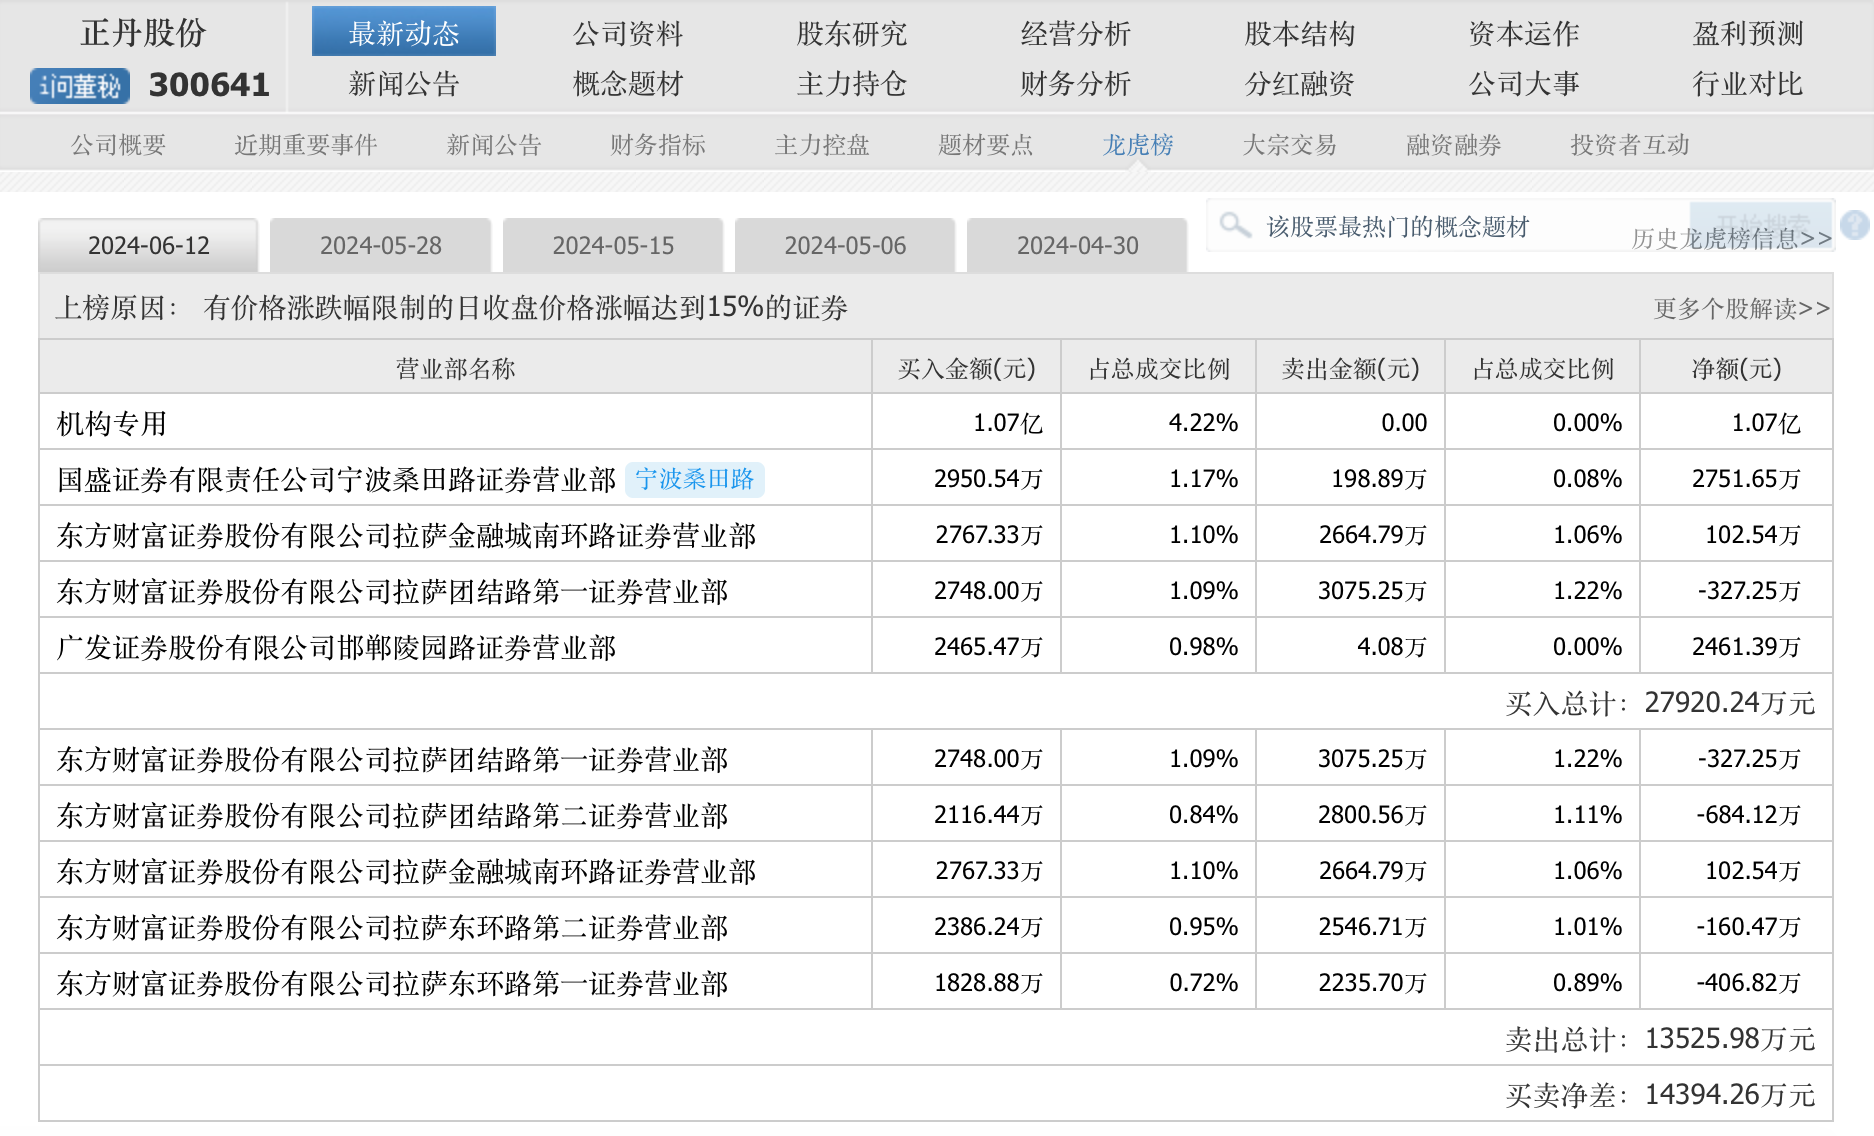This screenshot has height=1136, width=1874.
Task: Open the 大宗交易 sub-tab
Action: [x=1289, y=145]
